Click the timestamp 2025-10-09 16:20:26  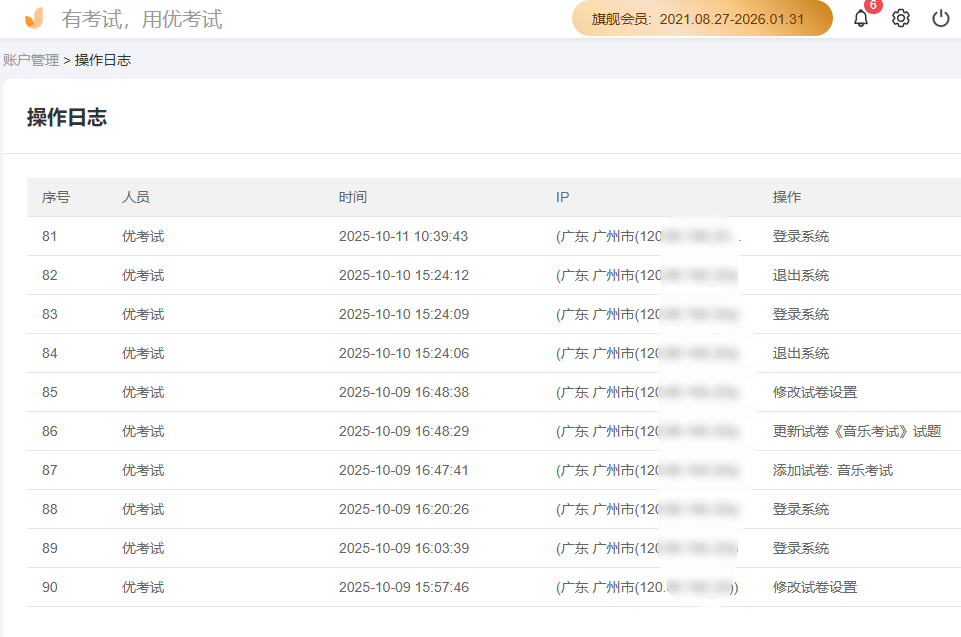(403, 510)
